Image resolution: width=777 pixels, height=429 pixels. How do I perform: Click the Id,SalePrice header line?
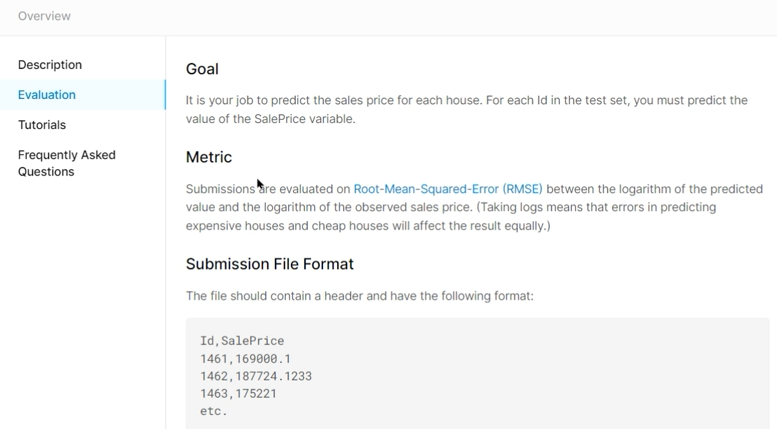242,341
